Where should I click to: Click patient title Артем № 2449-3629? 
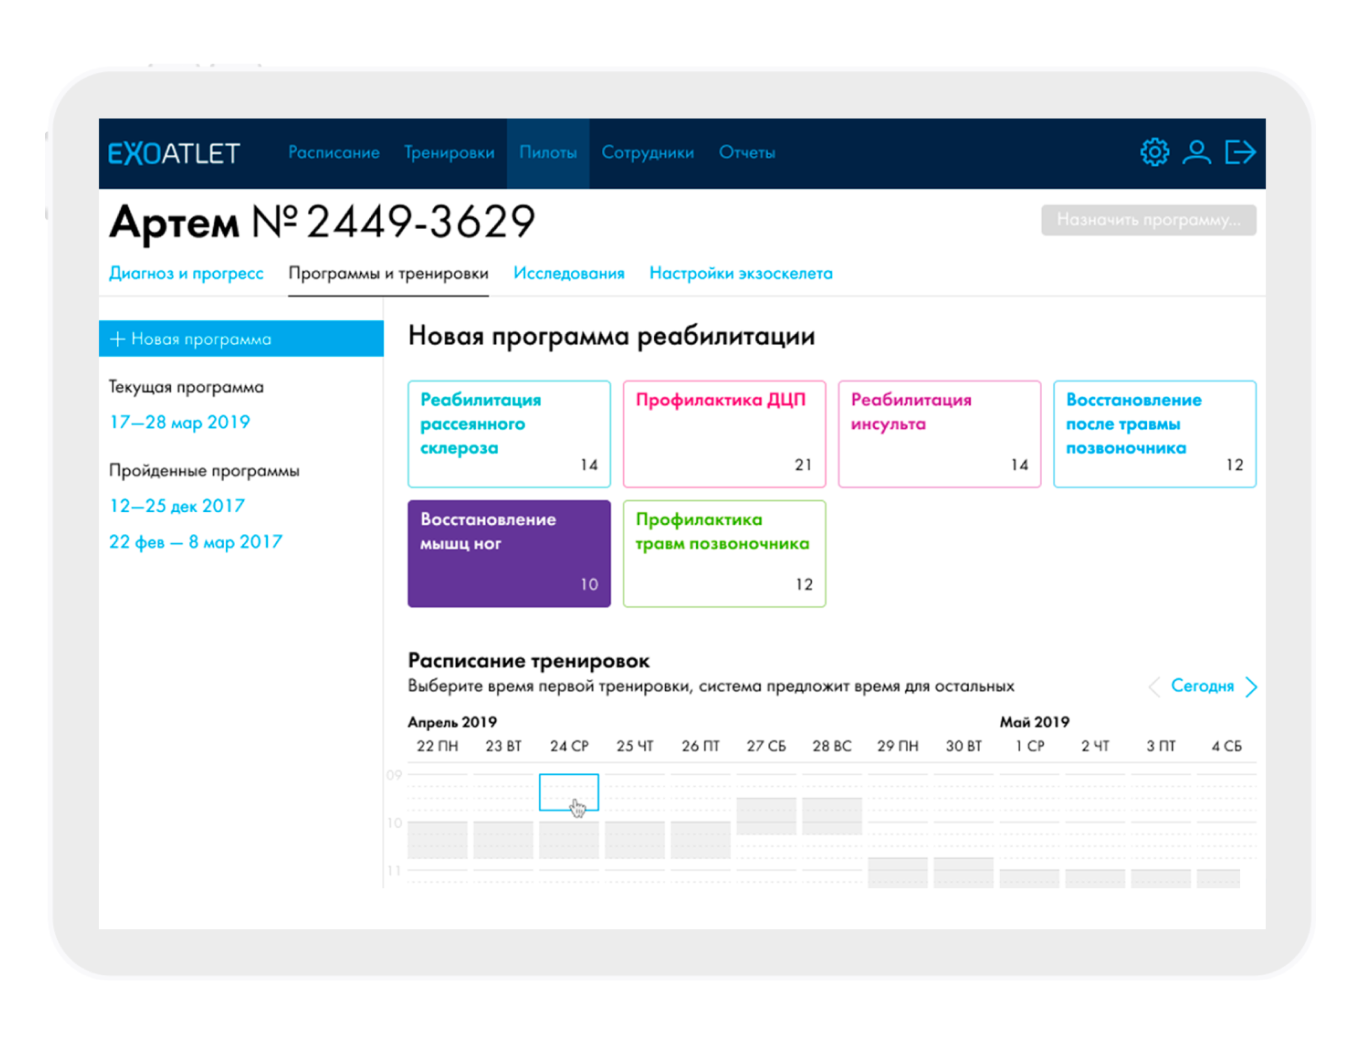click(x=322, y=222)
